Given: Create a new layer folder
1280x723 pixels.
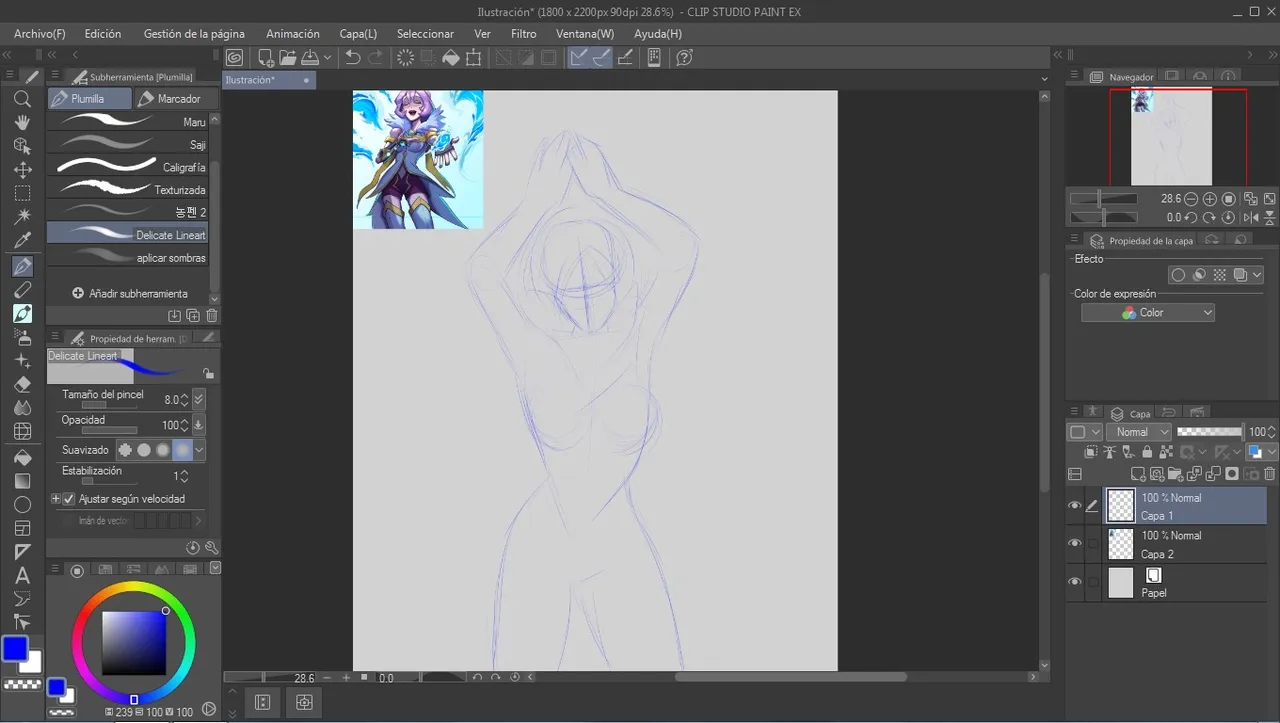Looking at the screenshot, I should coord(1175,474).
